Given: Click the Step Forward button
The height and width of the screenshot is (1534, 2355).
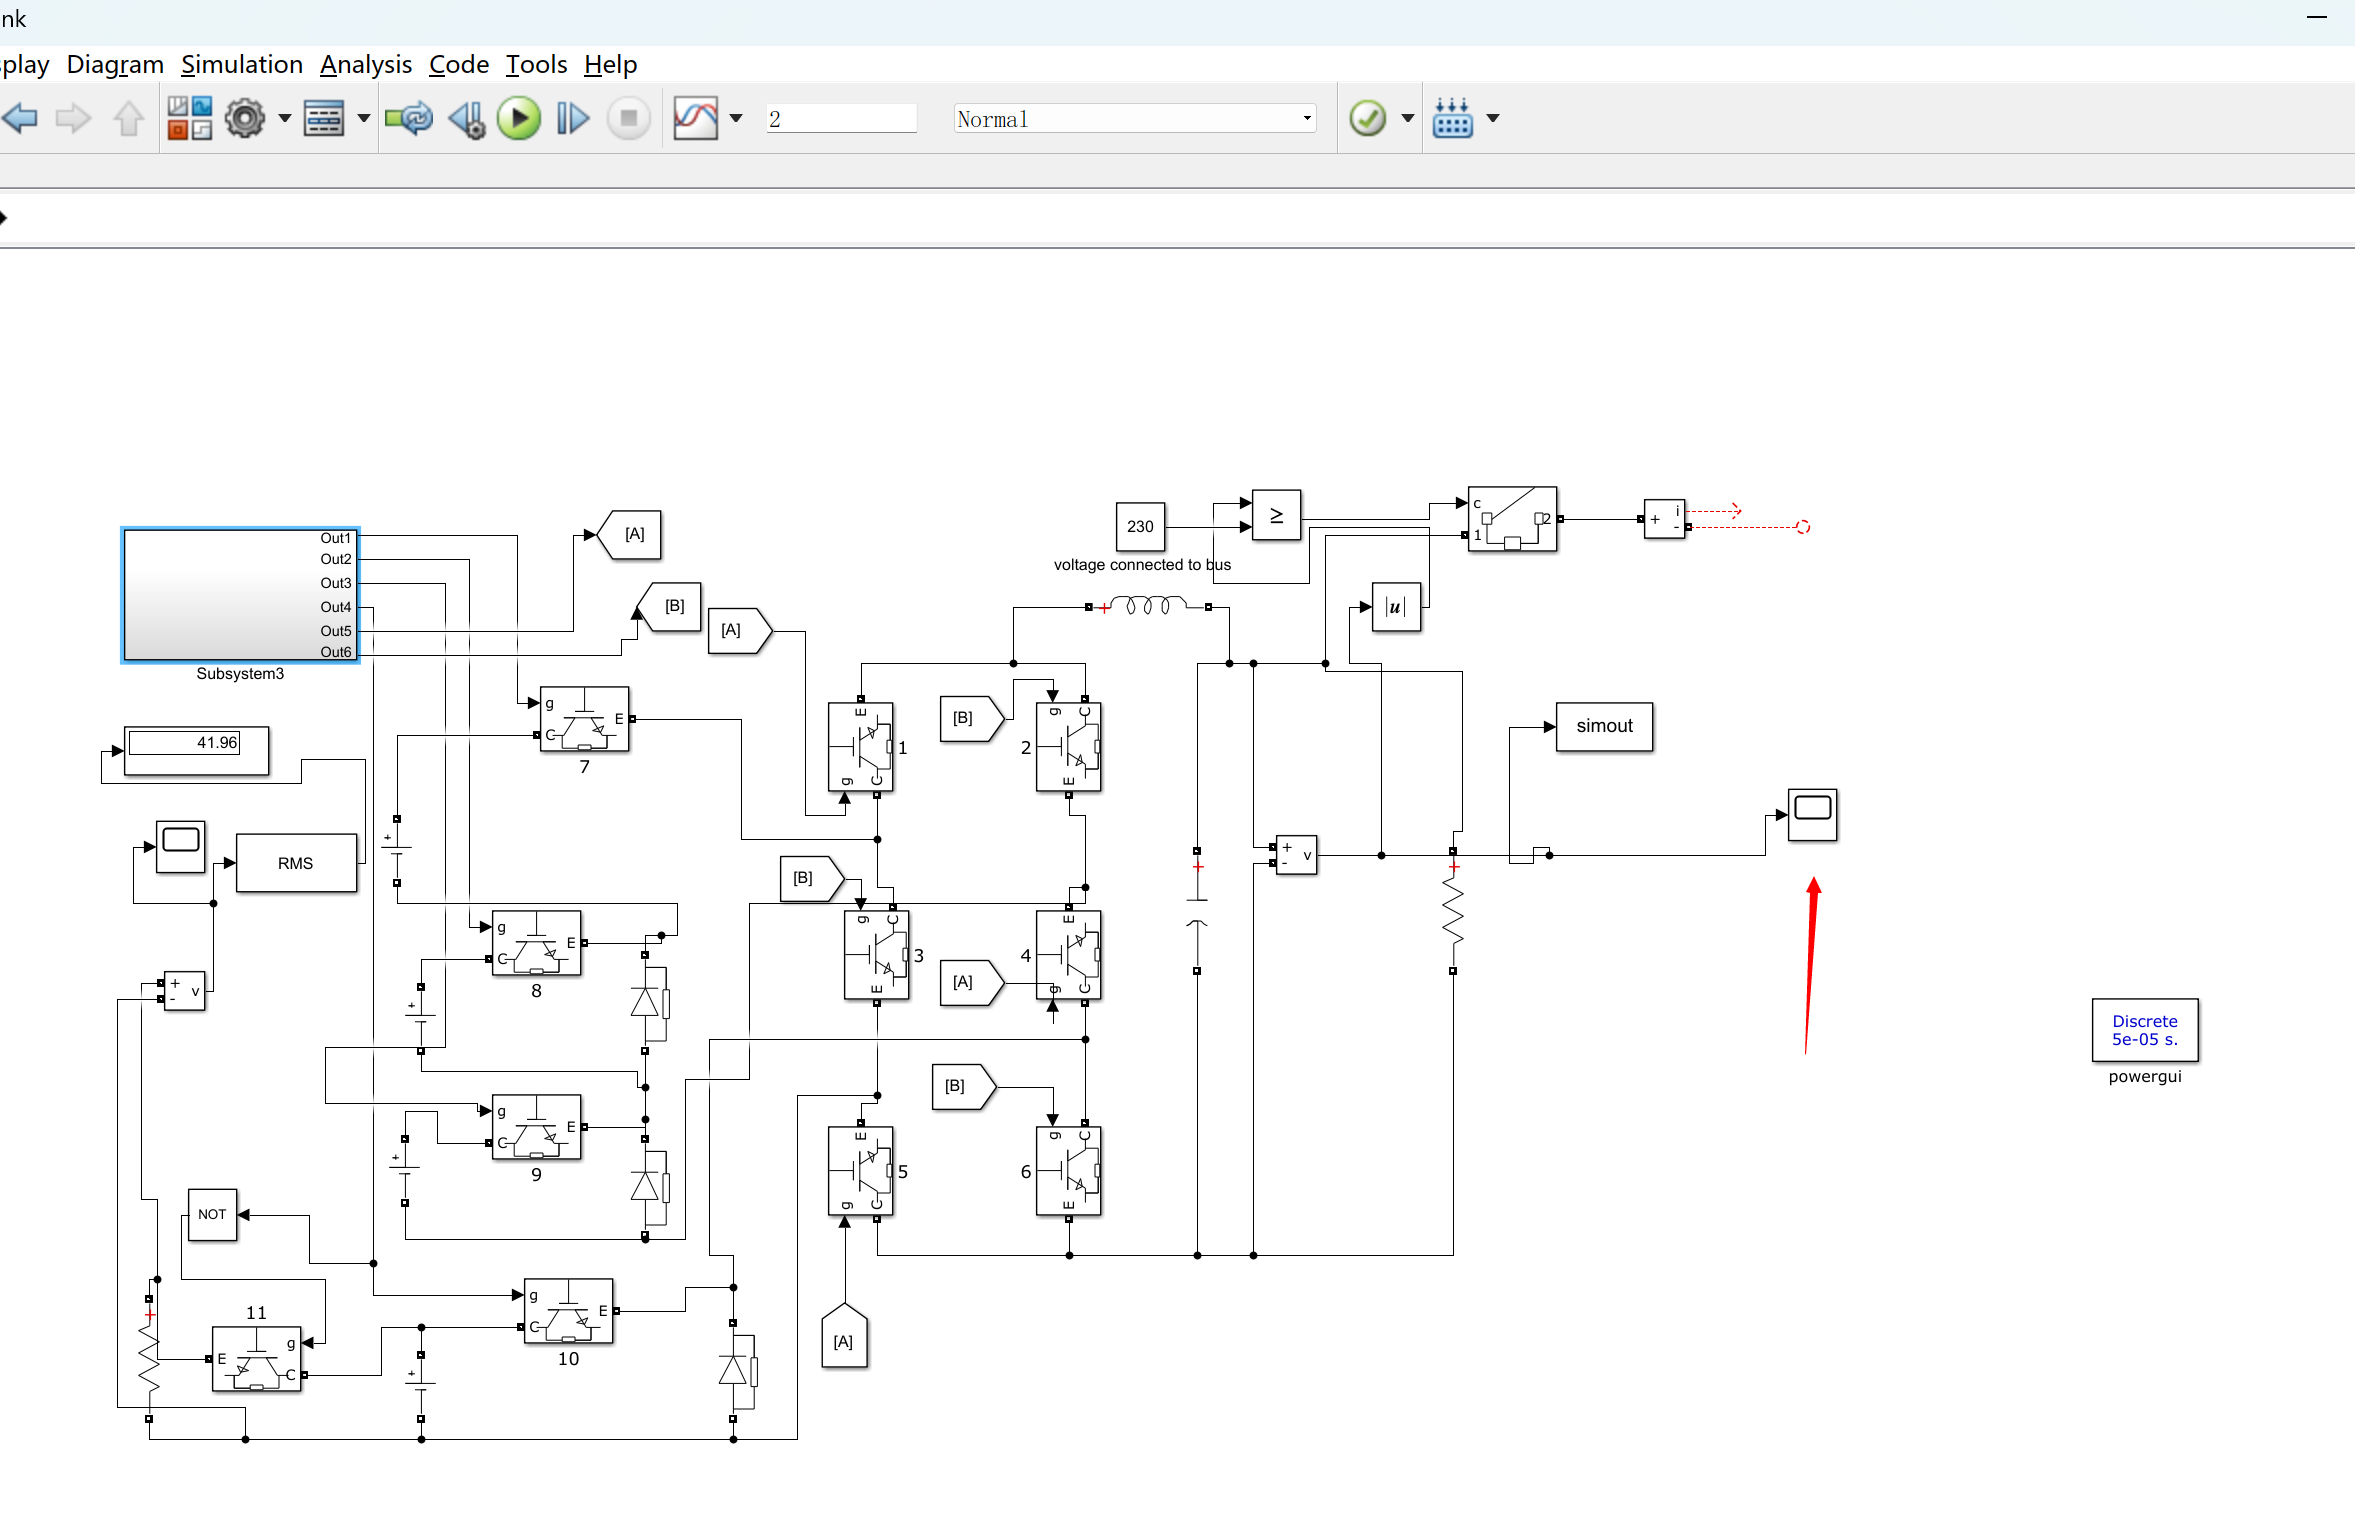Looking at the screenshot, I should tap(572, 118).
